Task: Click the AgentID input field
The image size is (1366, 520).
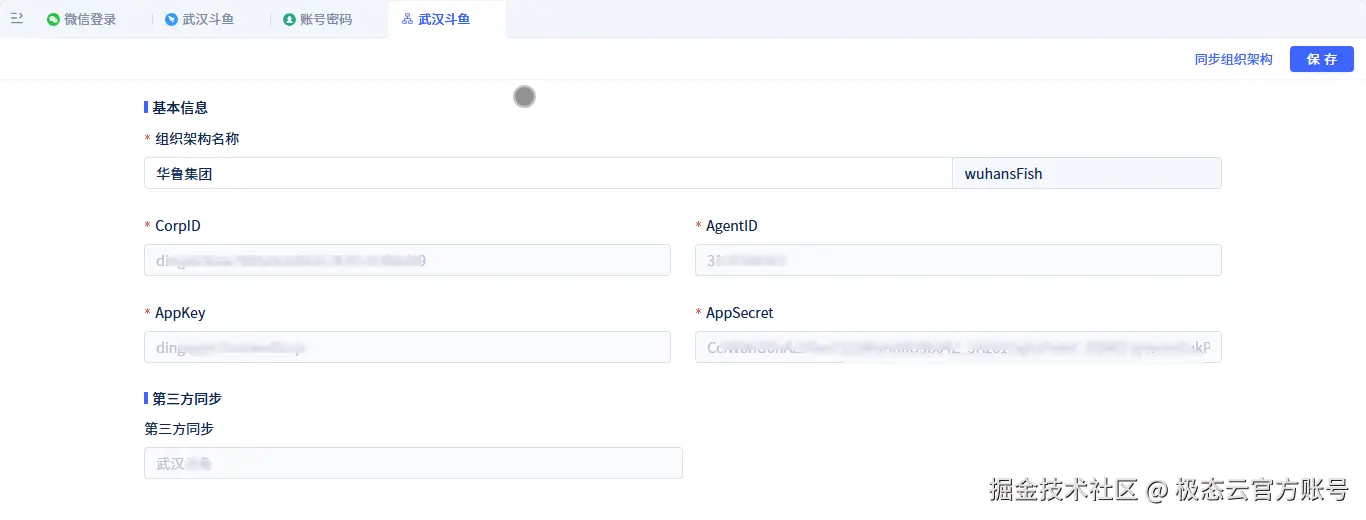Action: (958, 260)
